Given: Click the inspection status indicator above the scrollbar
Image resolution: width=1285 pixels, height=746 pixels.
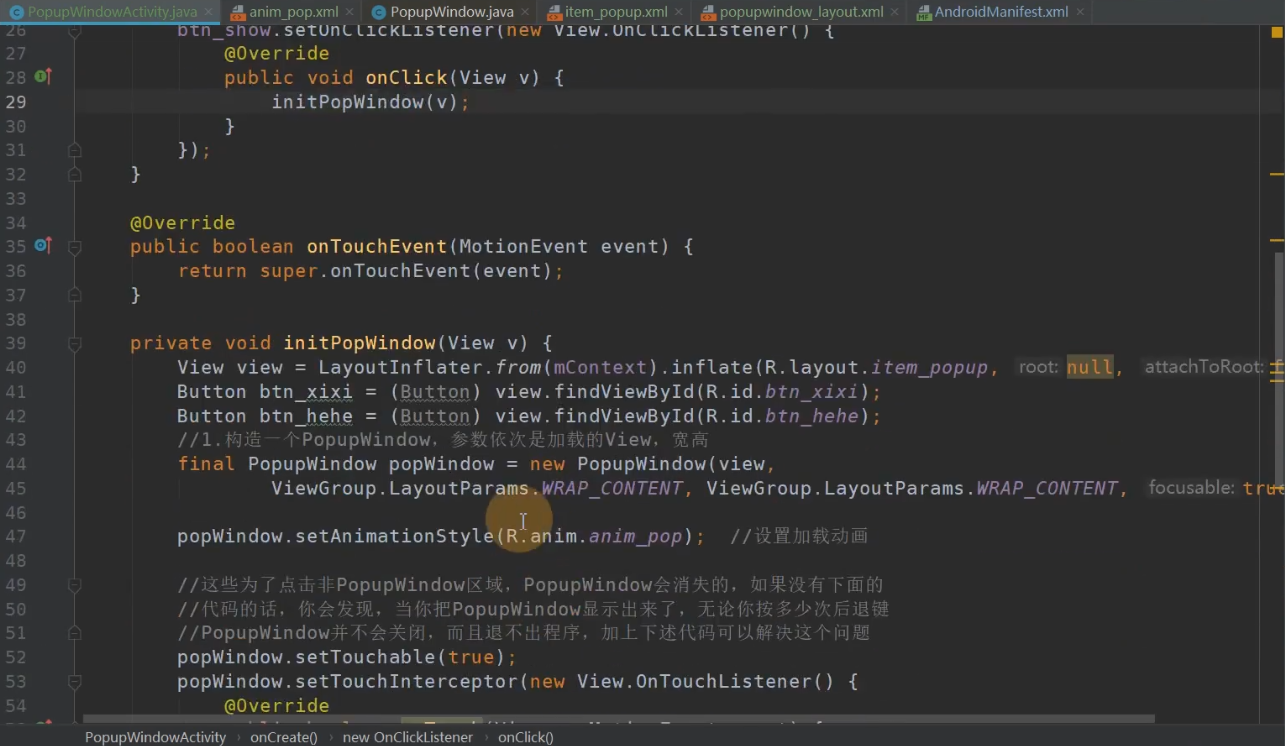Looking at the screenshot, I should coord(1277,31).
